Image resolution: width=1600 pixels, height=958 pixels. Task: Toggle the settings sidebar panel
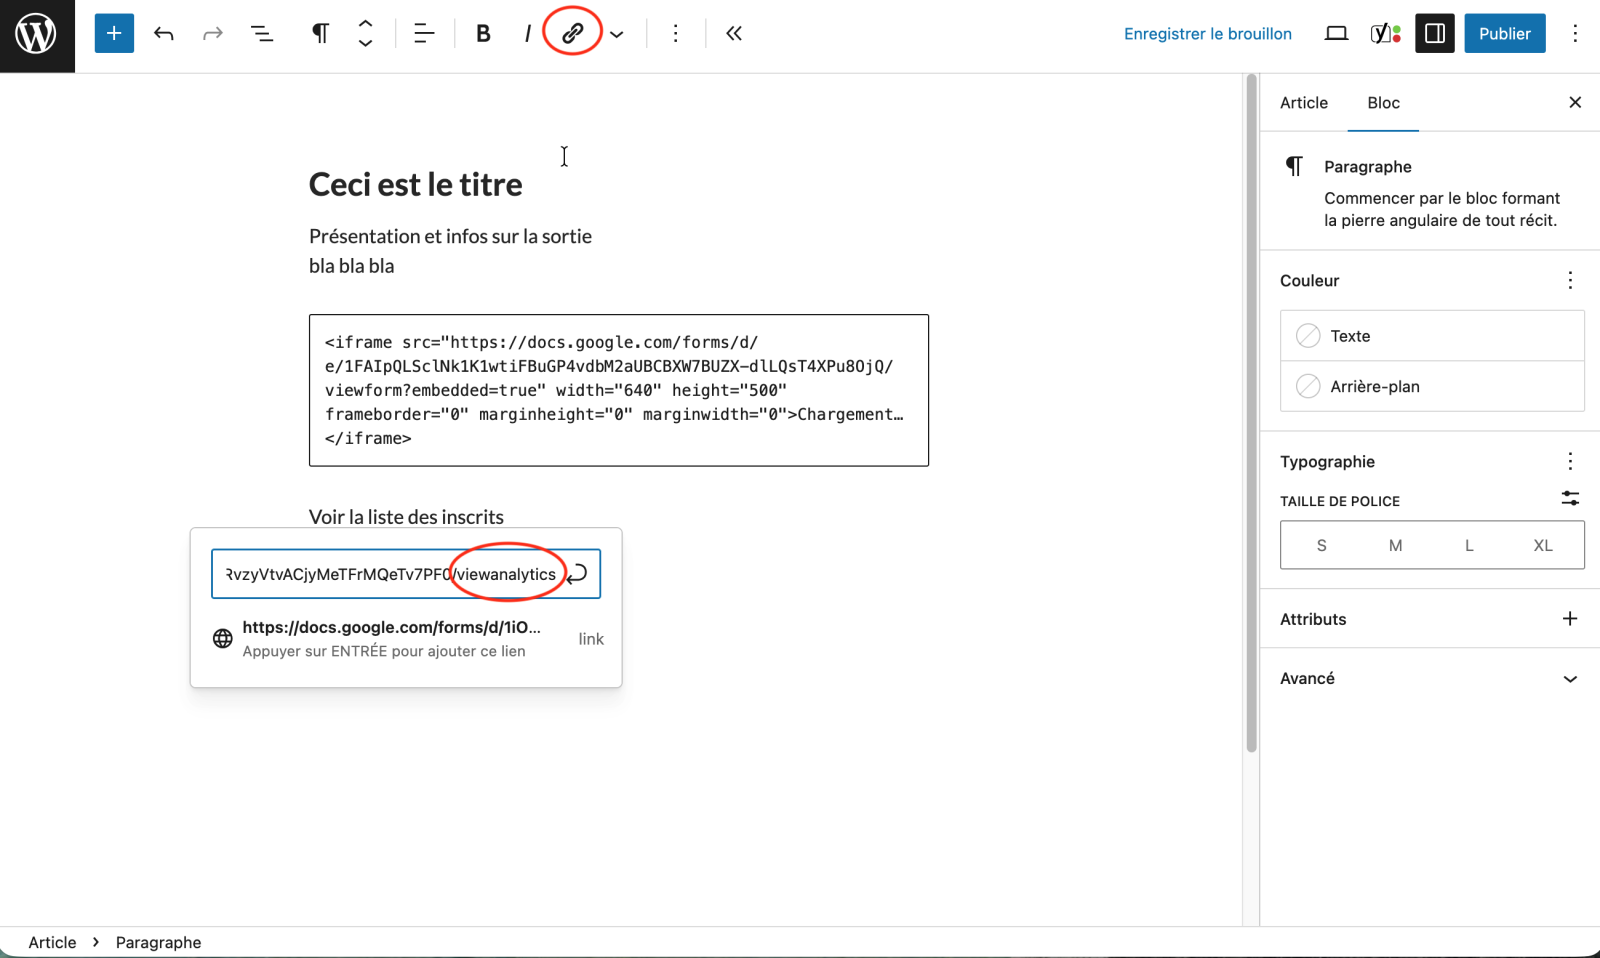(1434, 34)
